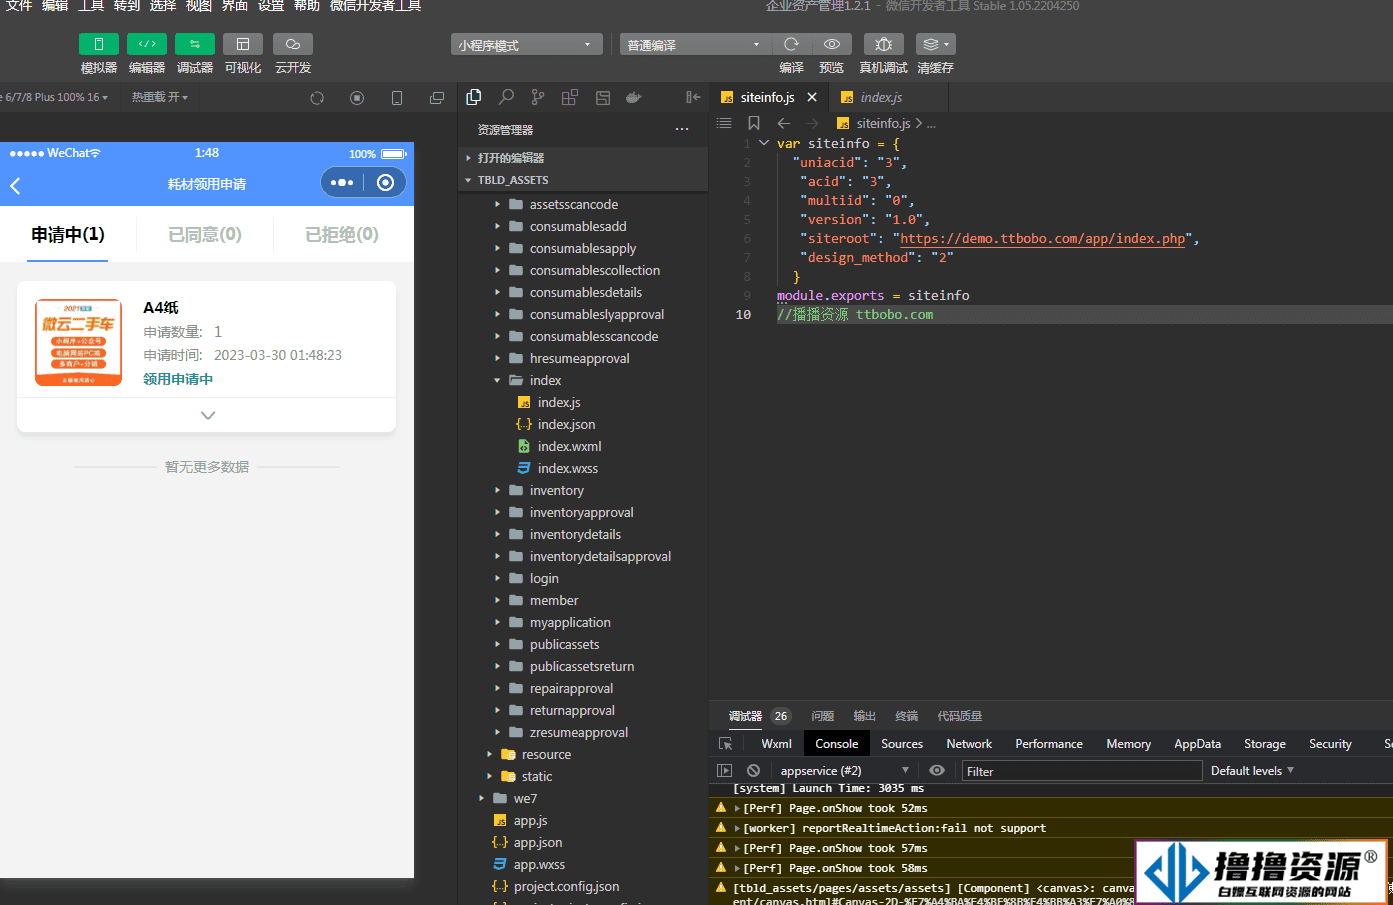Open the explorer files icon
Image resolution: width=1393 pixels, height=905 pixels.
[474, 97]
